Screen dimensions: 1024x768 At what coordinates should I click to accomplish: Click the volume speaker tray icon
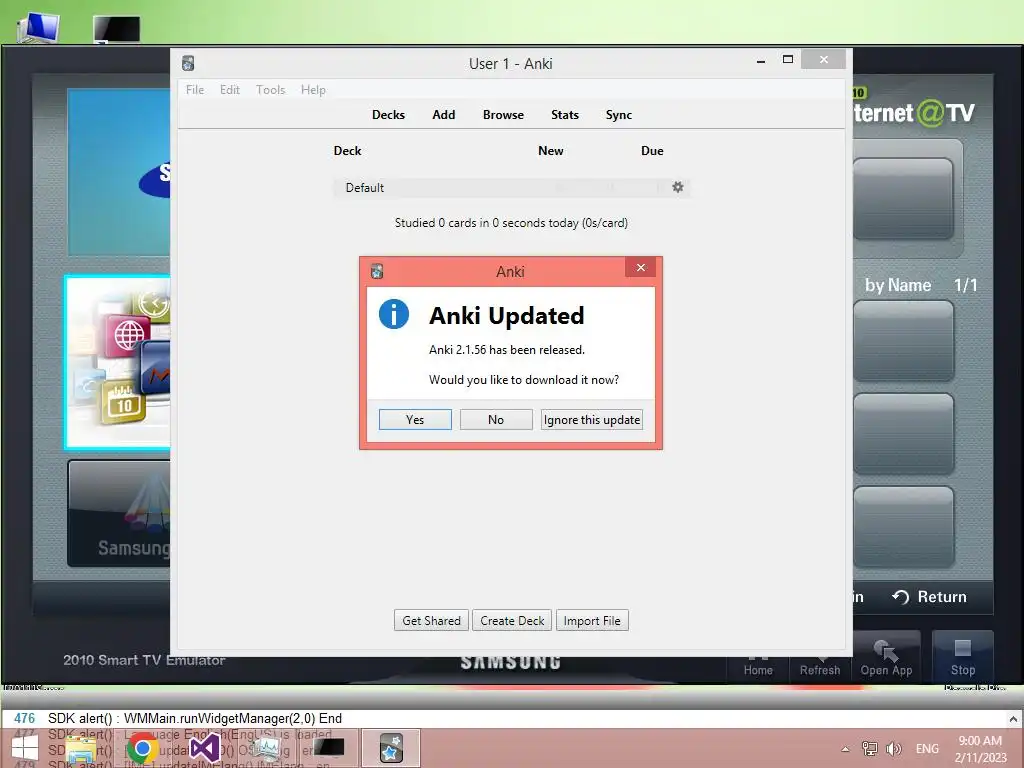[x=893, y=748]
